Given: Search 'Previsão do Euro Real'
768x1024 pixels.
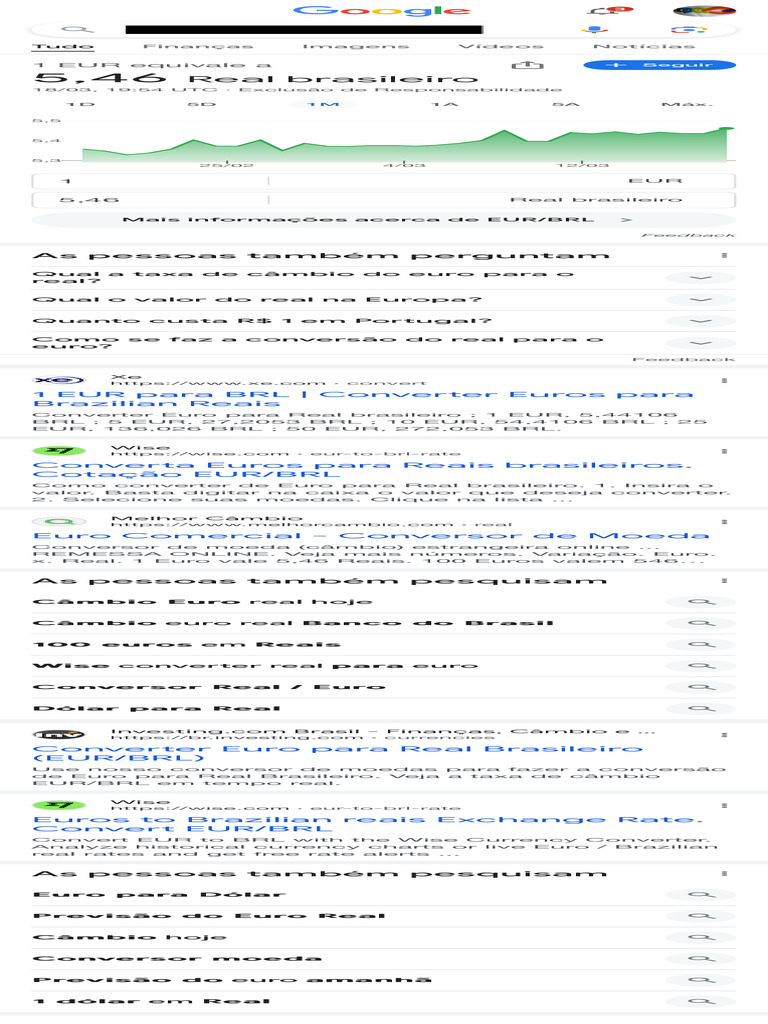Looking at the screenshot, I should tap(209, 916).
